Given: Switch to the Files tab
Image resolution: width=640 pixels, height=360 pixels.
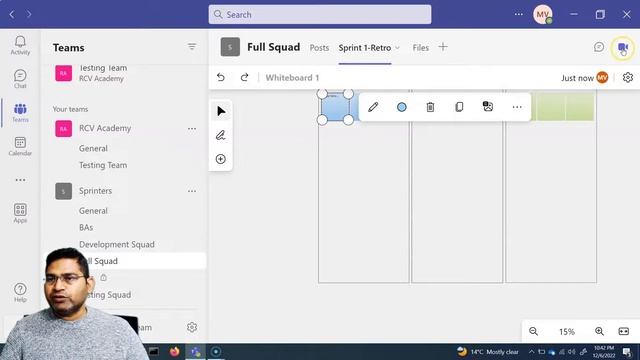Looking at the screenshot, I should click(x=420, y=48).
